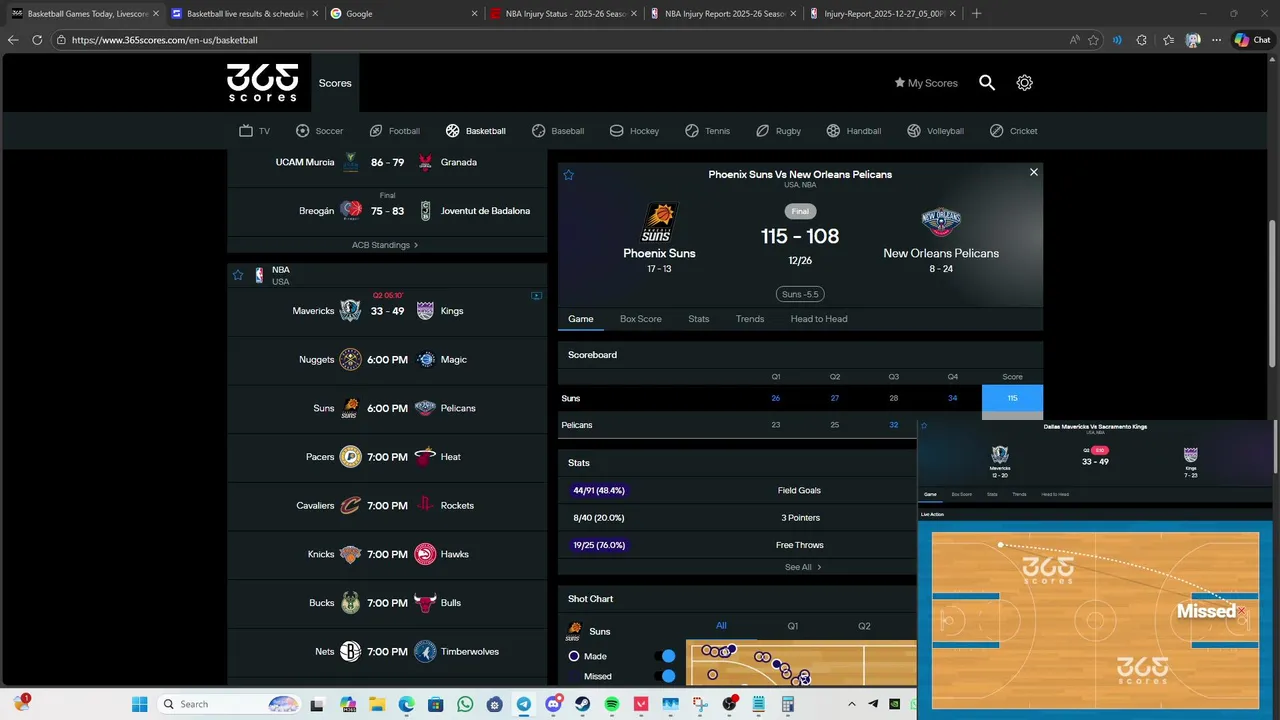Open WhatsApp from the taskbar

click(x=465, y=704)
